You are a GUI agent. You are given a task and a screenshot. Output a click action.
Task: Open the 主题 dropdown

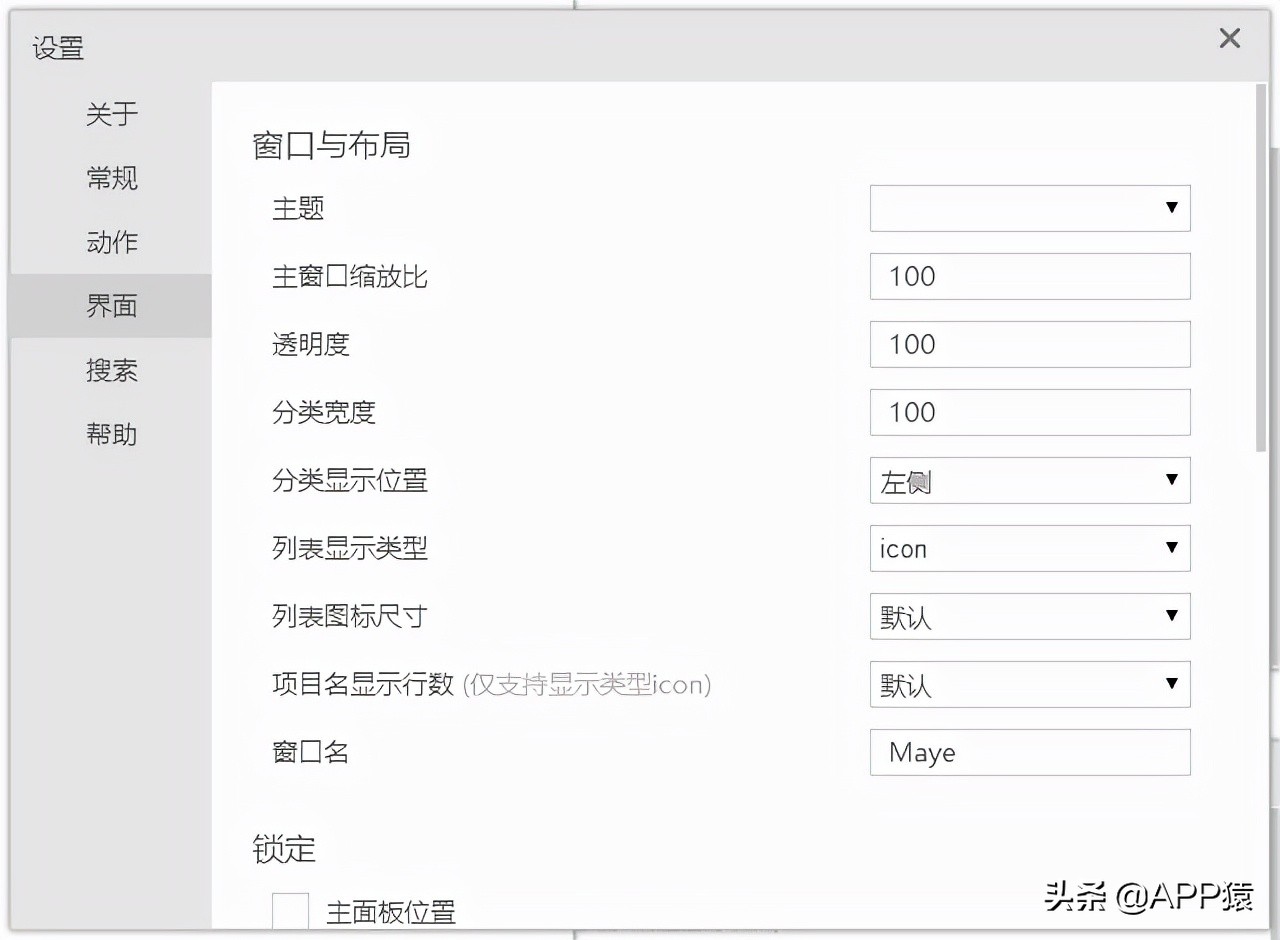click(x=1030, y=208)
